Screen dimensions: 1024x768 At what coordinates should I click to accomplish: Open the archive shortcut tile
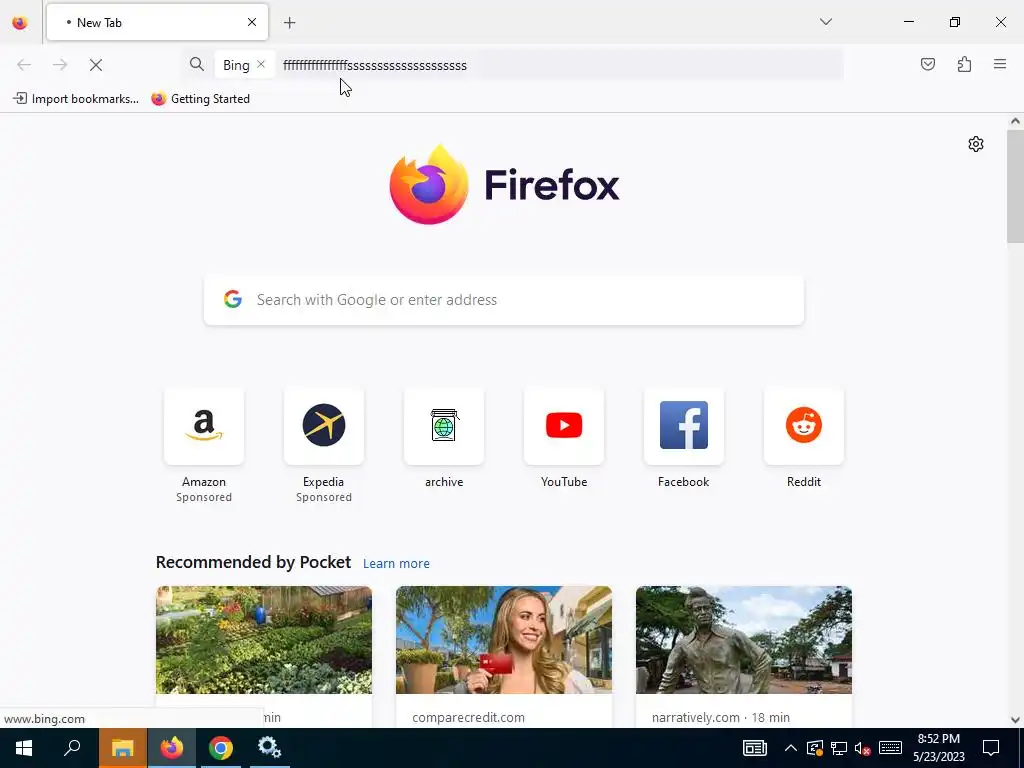click(x=444, y=426)
